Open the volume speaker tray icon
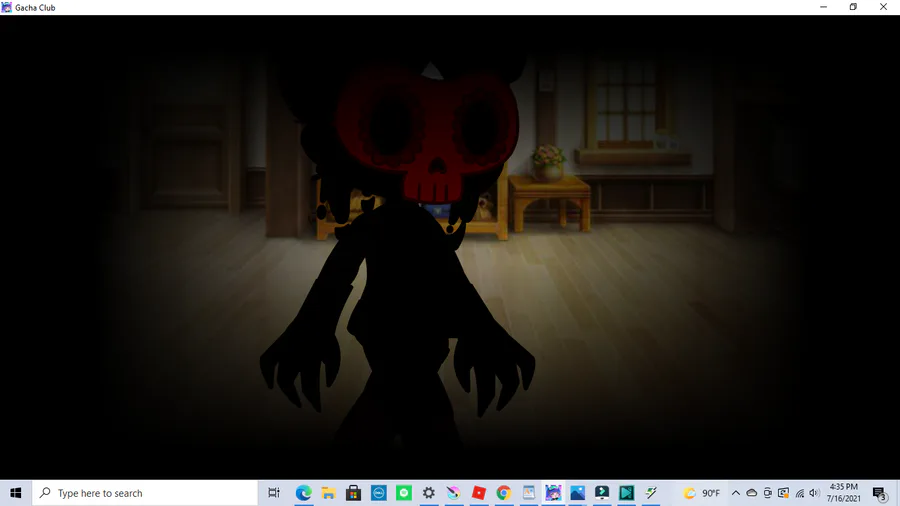This screenshot has height=506, width=900. coord(814,493)
